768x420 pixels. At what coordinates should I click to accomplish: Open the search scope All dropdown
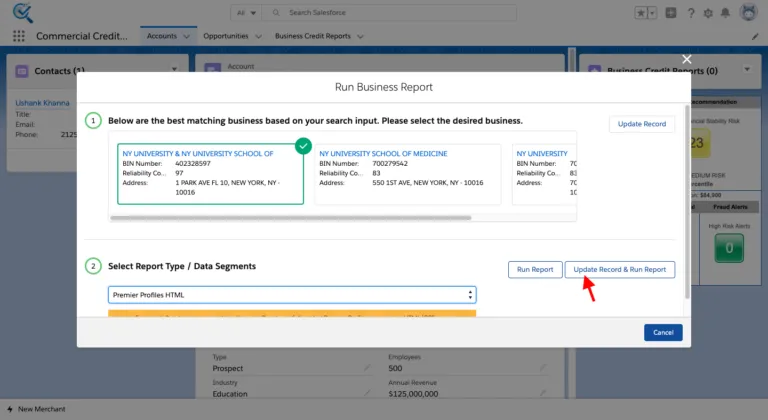coord(246,13)
